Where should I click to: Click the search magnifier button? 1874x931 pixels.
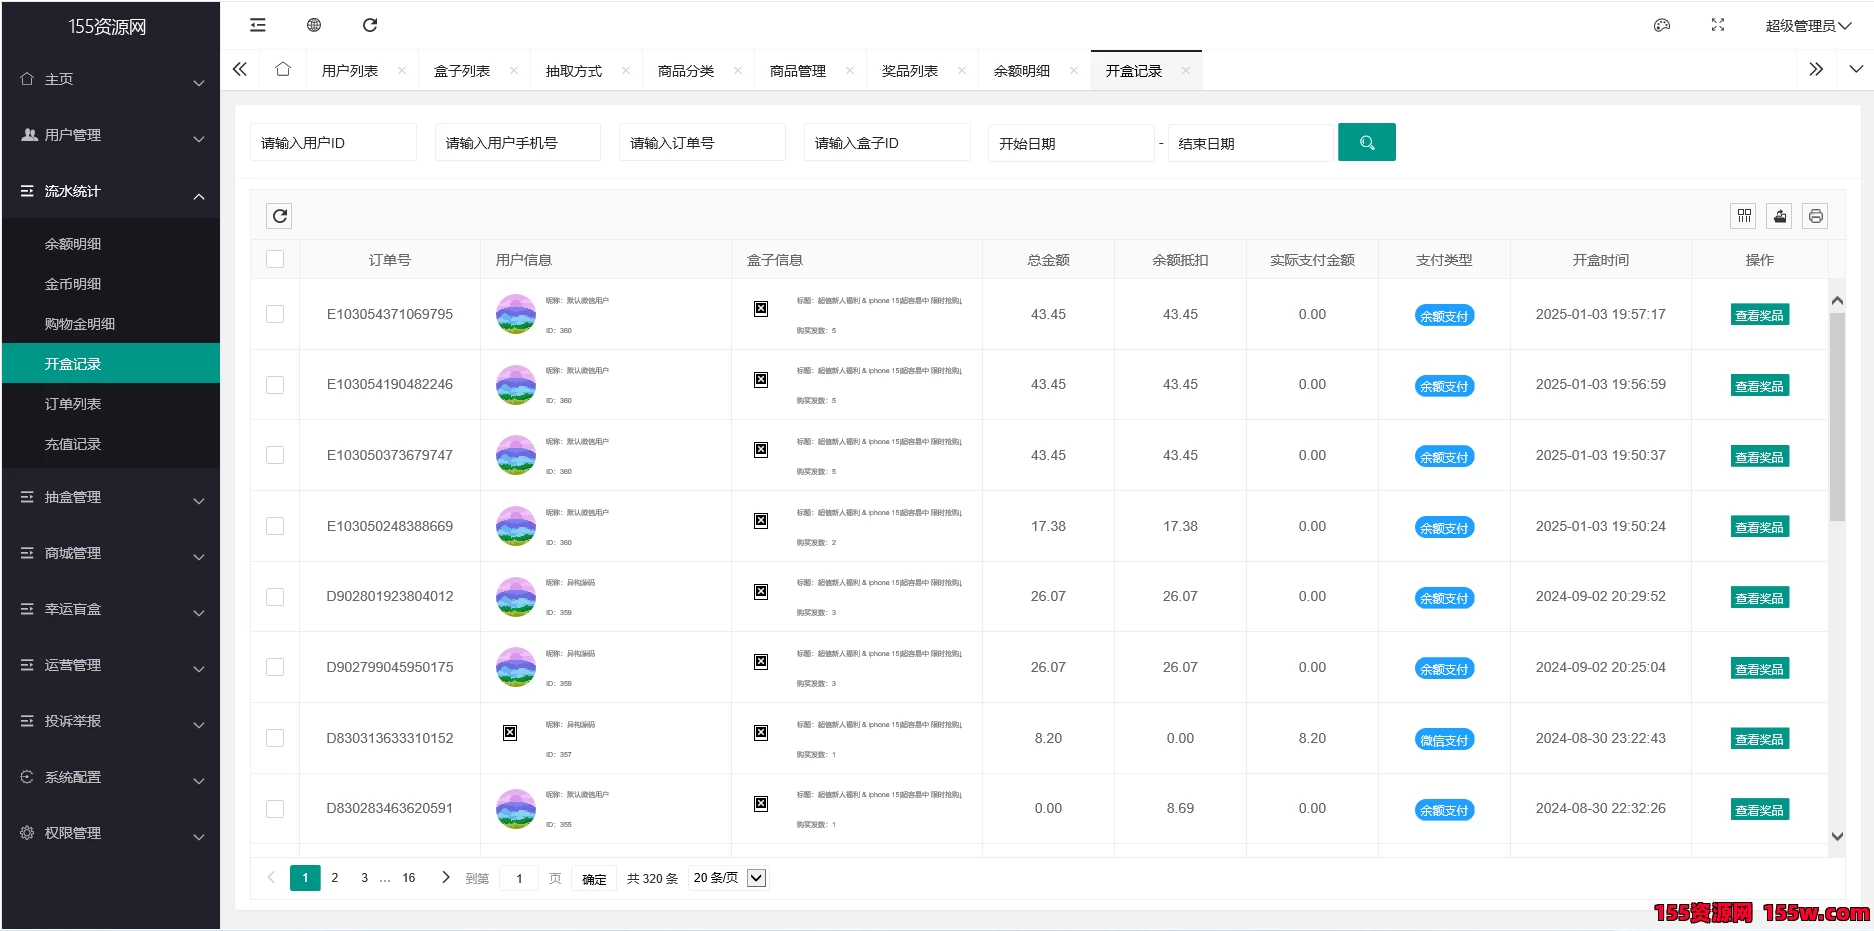pos(1366,142)
